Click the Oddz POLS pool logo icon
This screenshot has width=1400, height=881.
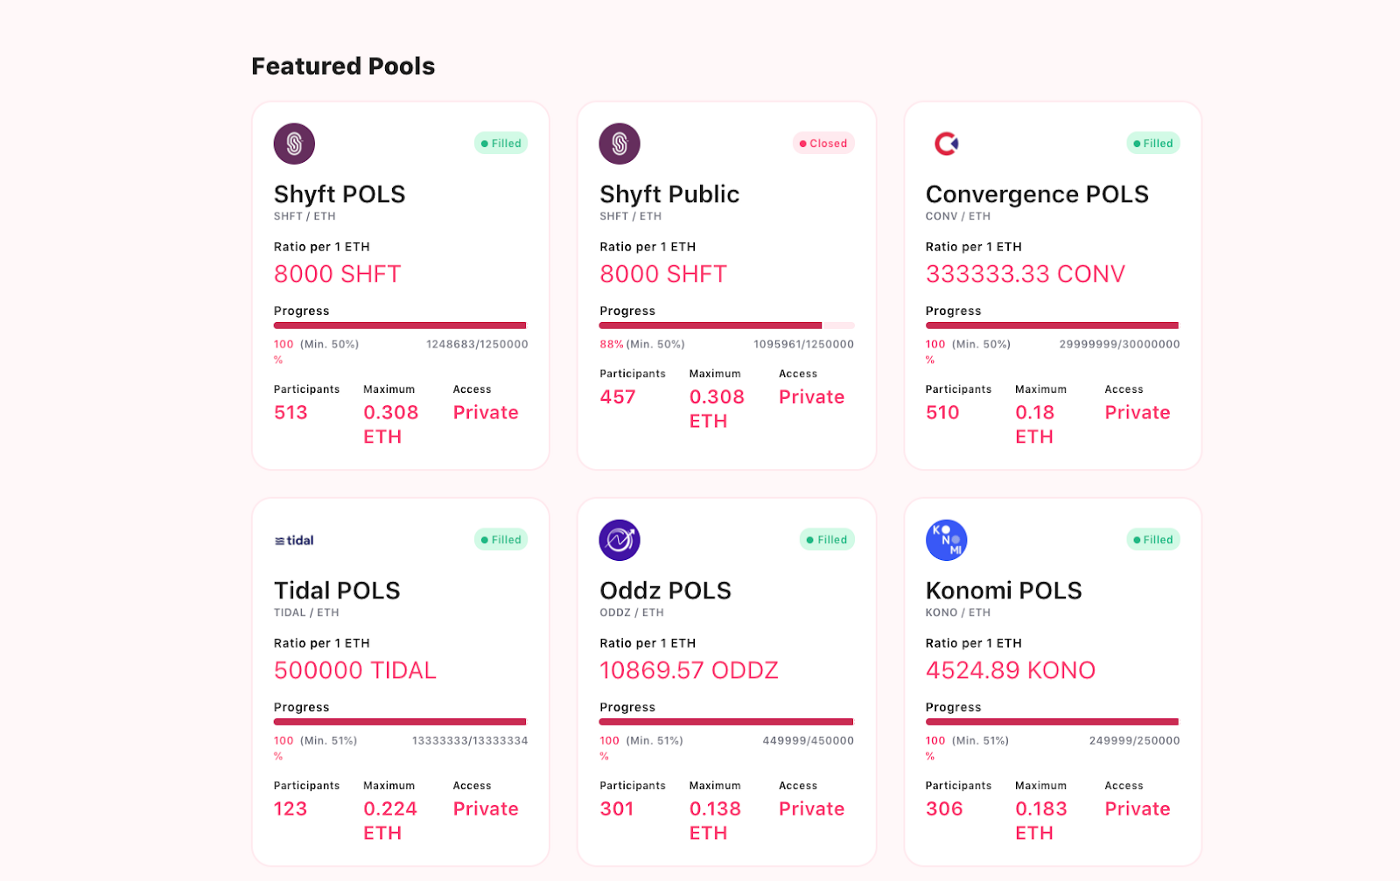[x=620, y=540]
